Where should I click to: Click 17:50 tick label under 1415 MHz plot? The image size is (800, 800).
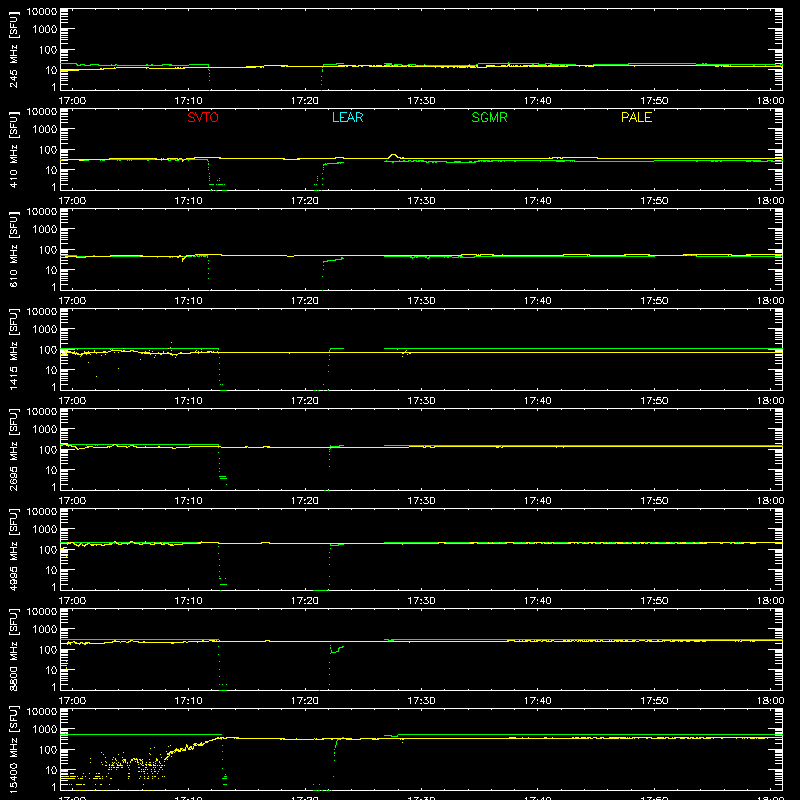tap(654, 401)
